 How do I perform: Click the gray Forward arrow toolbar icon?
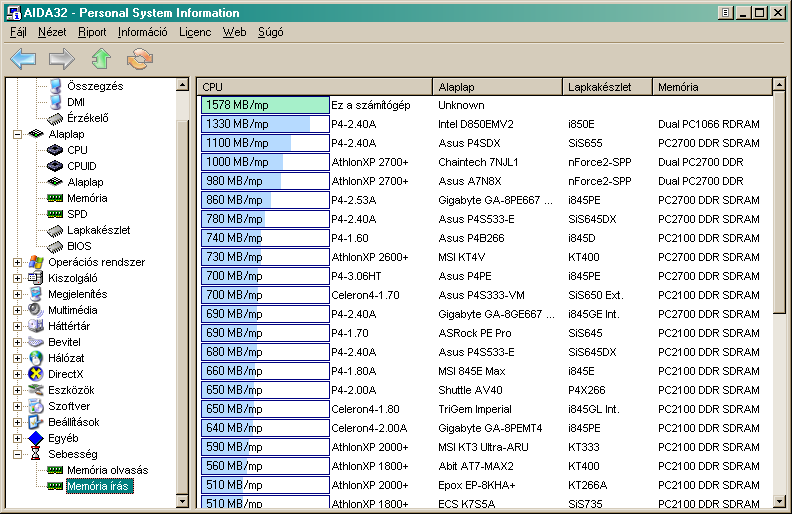click(62, 59)
